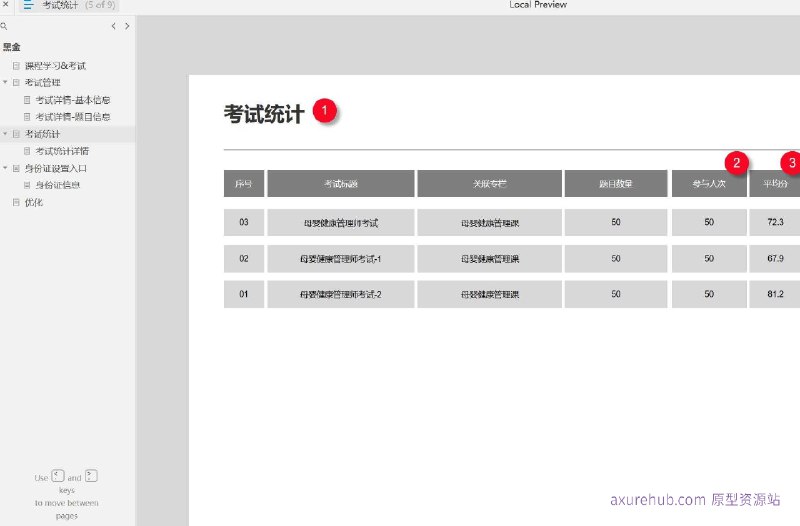The image size is (800, 526).
Task: Toggle the pages list hamburger icon
Action: (x=28, y=5)
